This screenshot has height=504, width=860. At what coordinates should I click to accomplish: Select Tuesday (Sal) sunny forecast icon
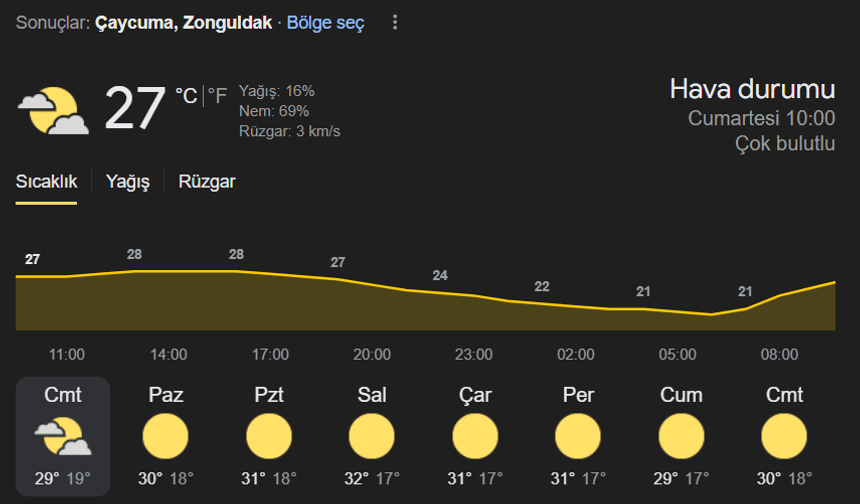[x=372, y=437]
